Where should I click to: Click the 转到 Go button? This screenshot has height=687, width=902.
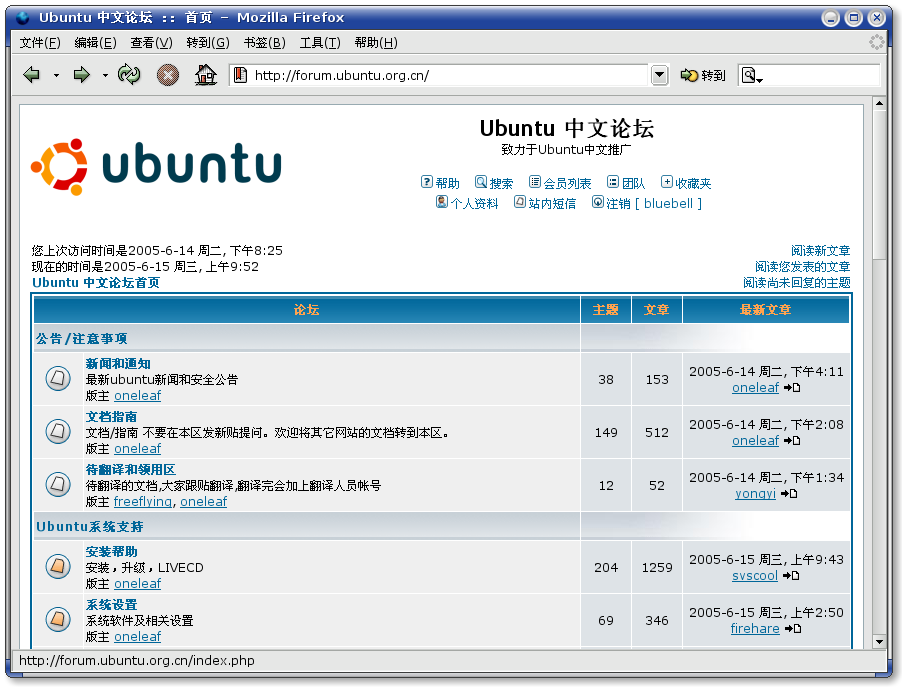702,75
